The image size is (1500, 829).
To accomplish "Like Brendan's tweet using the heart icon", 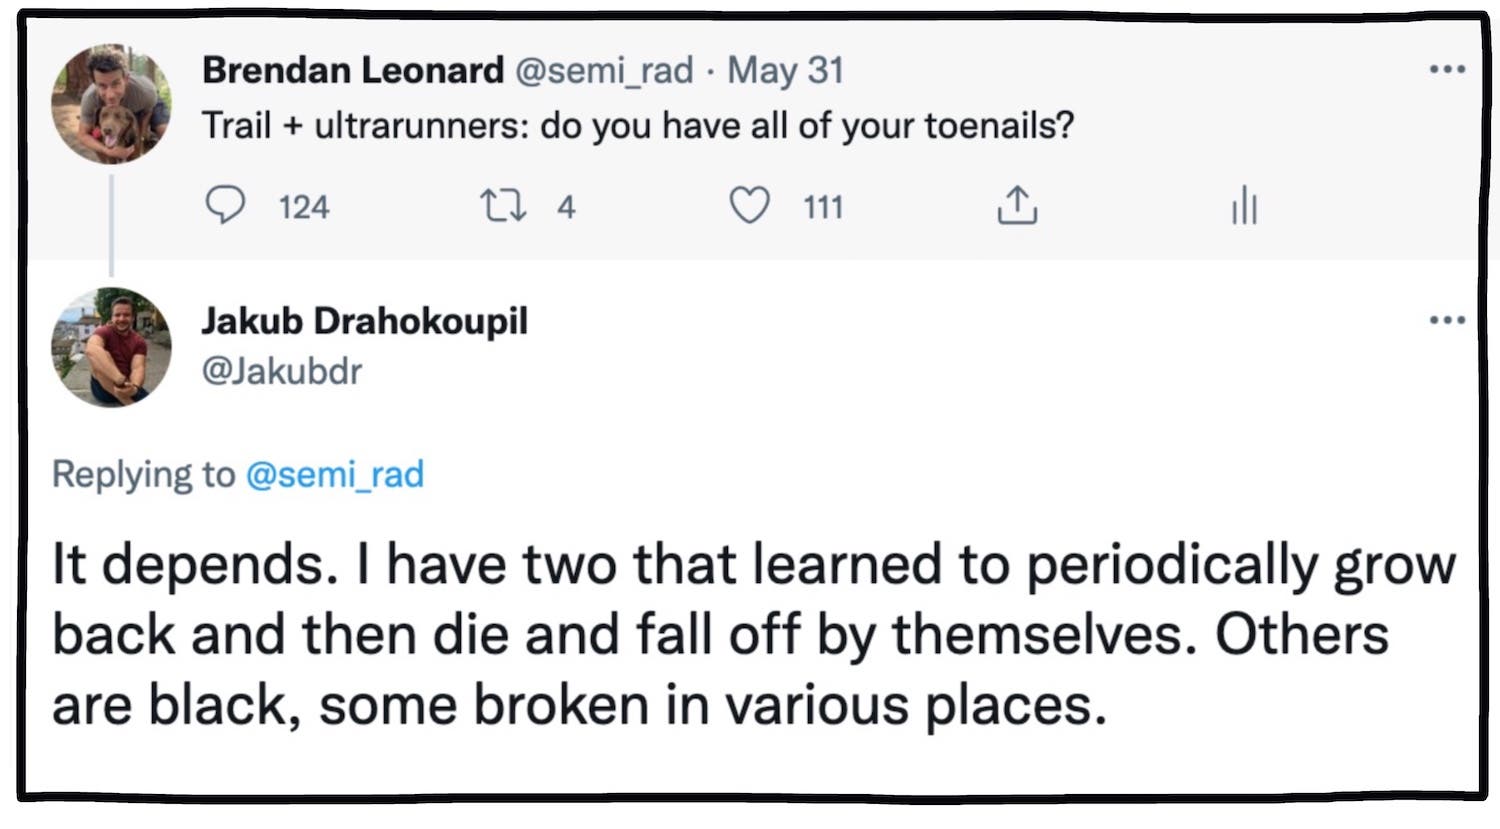I will click(751, 206).
